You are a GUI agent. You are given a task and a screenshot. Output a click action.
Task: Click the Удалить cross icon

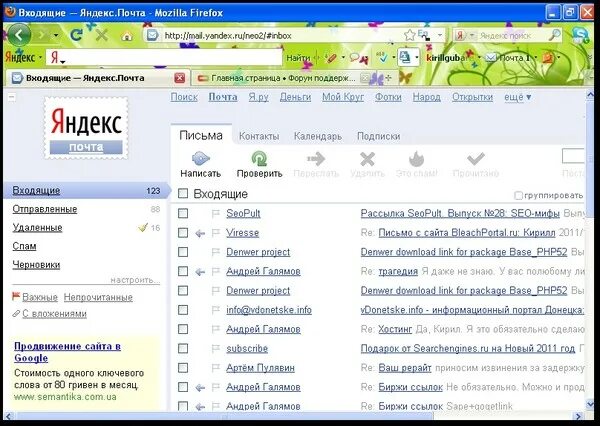367,159
